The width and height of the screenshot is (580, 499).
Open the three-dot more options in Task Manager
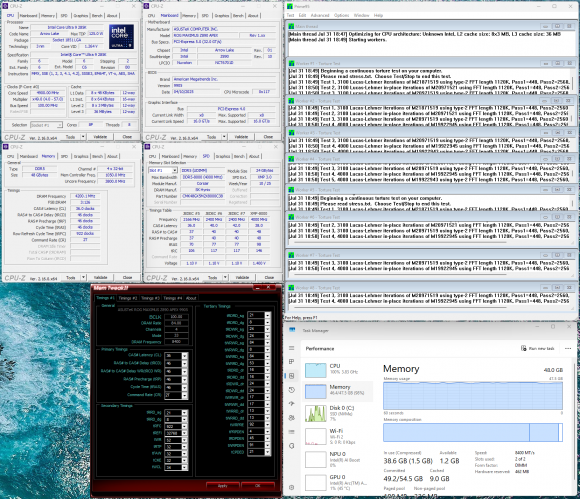click(x=568, y=348)
